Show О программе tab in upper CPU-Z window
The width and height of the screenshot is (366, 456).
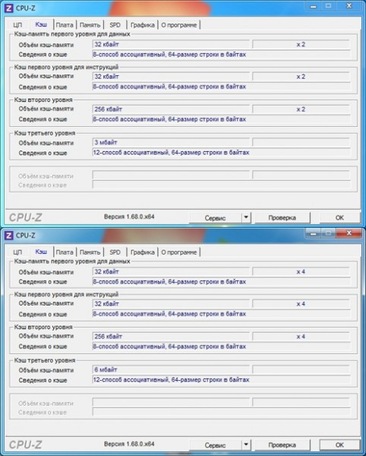click(x=179, y=25)
